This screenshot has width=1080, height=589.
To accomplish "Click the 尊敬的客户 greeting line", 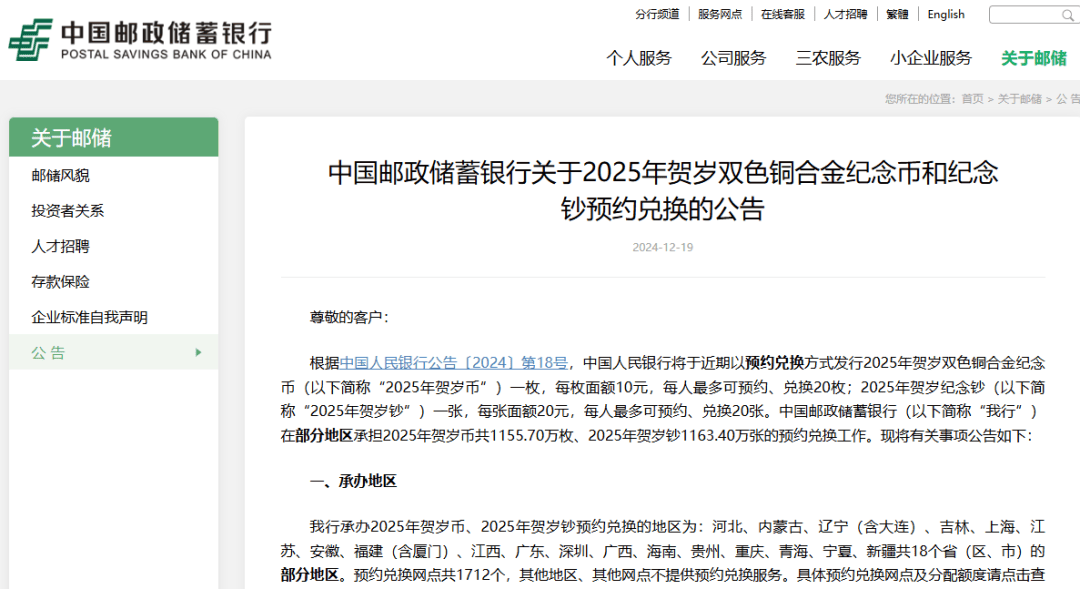I will pyautogui.click(x=349, y=318).
